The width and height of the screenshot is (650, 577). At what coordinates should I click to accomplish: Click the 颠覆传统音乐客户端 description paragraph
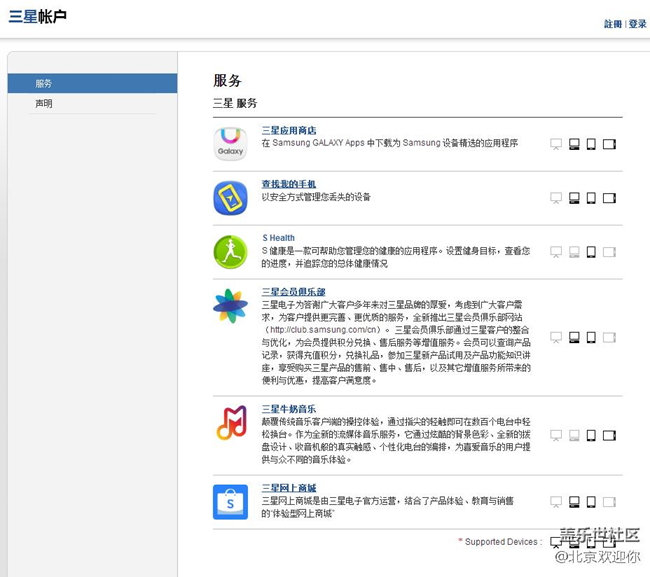[395, 441]
